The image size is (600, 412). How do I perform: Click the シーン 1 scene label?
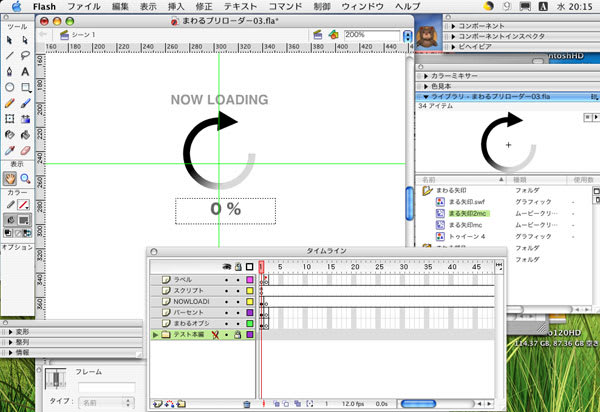coord(83,35)
